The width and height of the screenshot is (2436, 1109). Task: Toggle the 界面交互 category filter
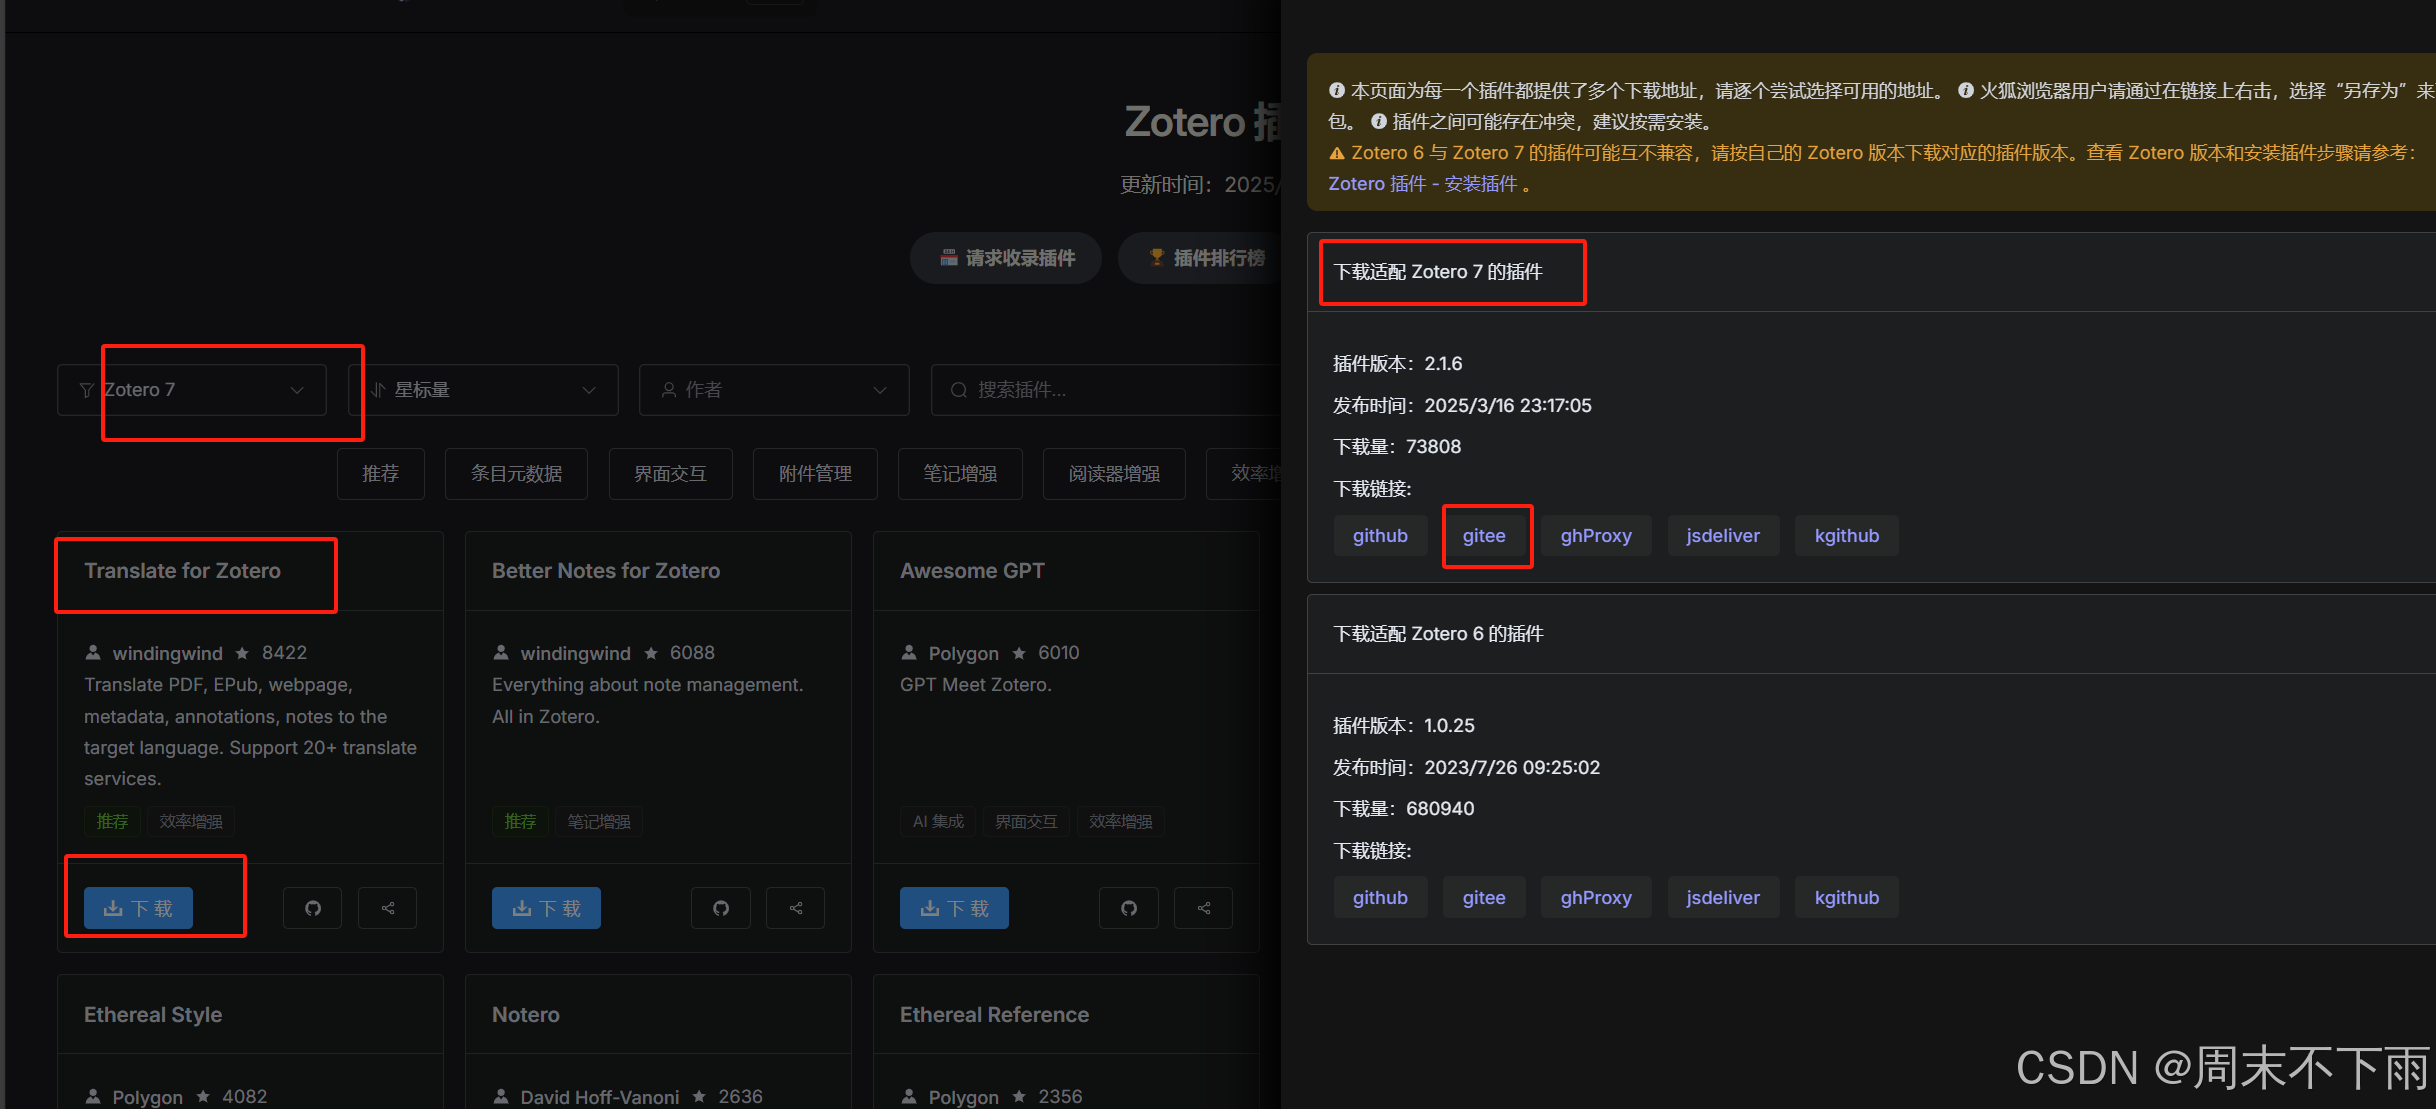[670, 474]
